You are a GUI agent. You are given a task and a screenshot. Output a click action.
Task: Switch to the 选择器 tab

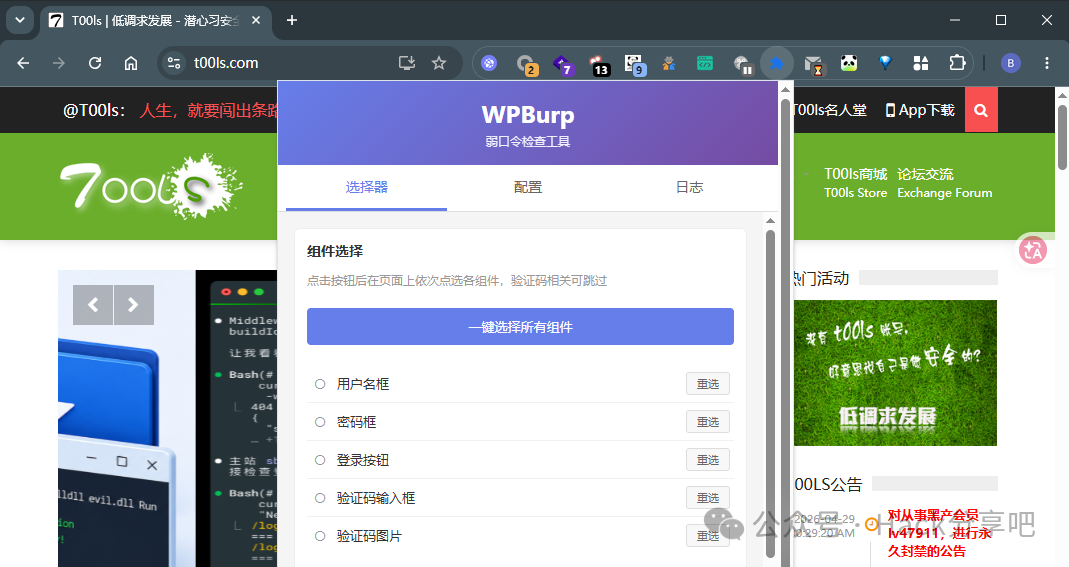[366, 187]
